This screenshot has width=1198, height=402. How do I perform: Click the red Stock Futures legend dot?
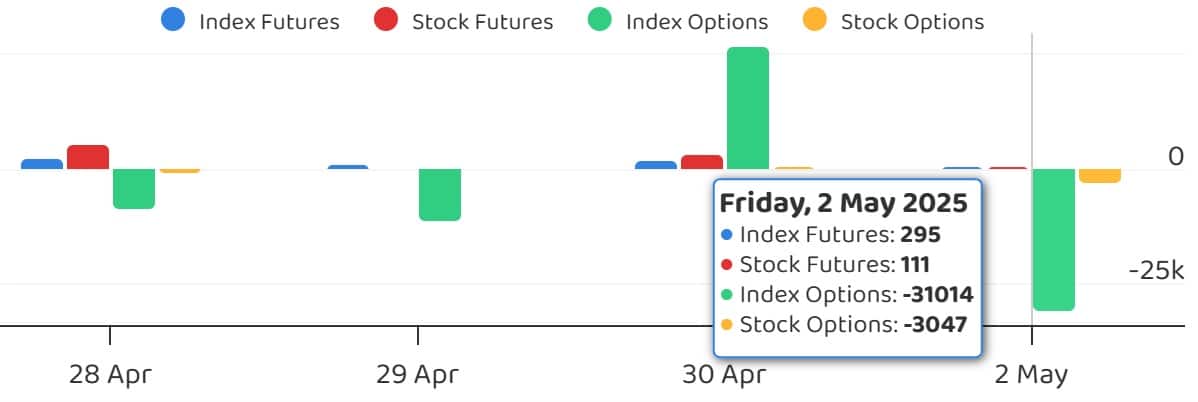[385, 20]
